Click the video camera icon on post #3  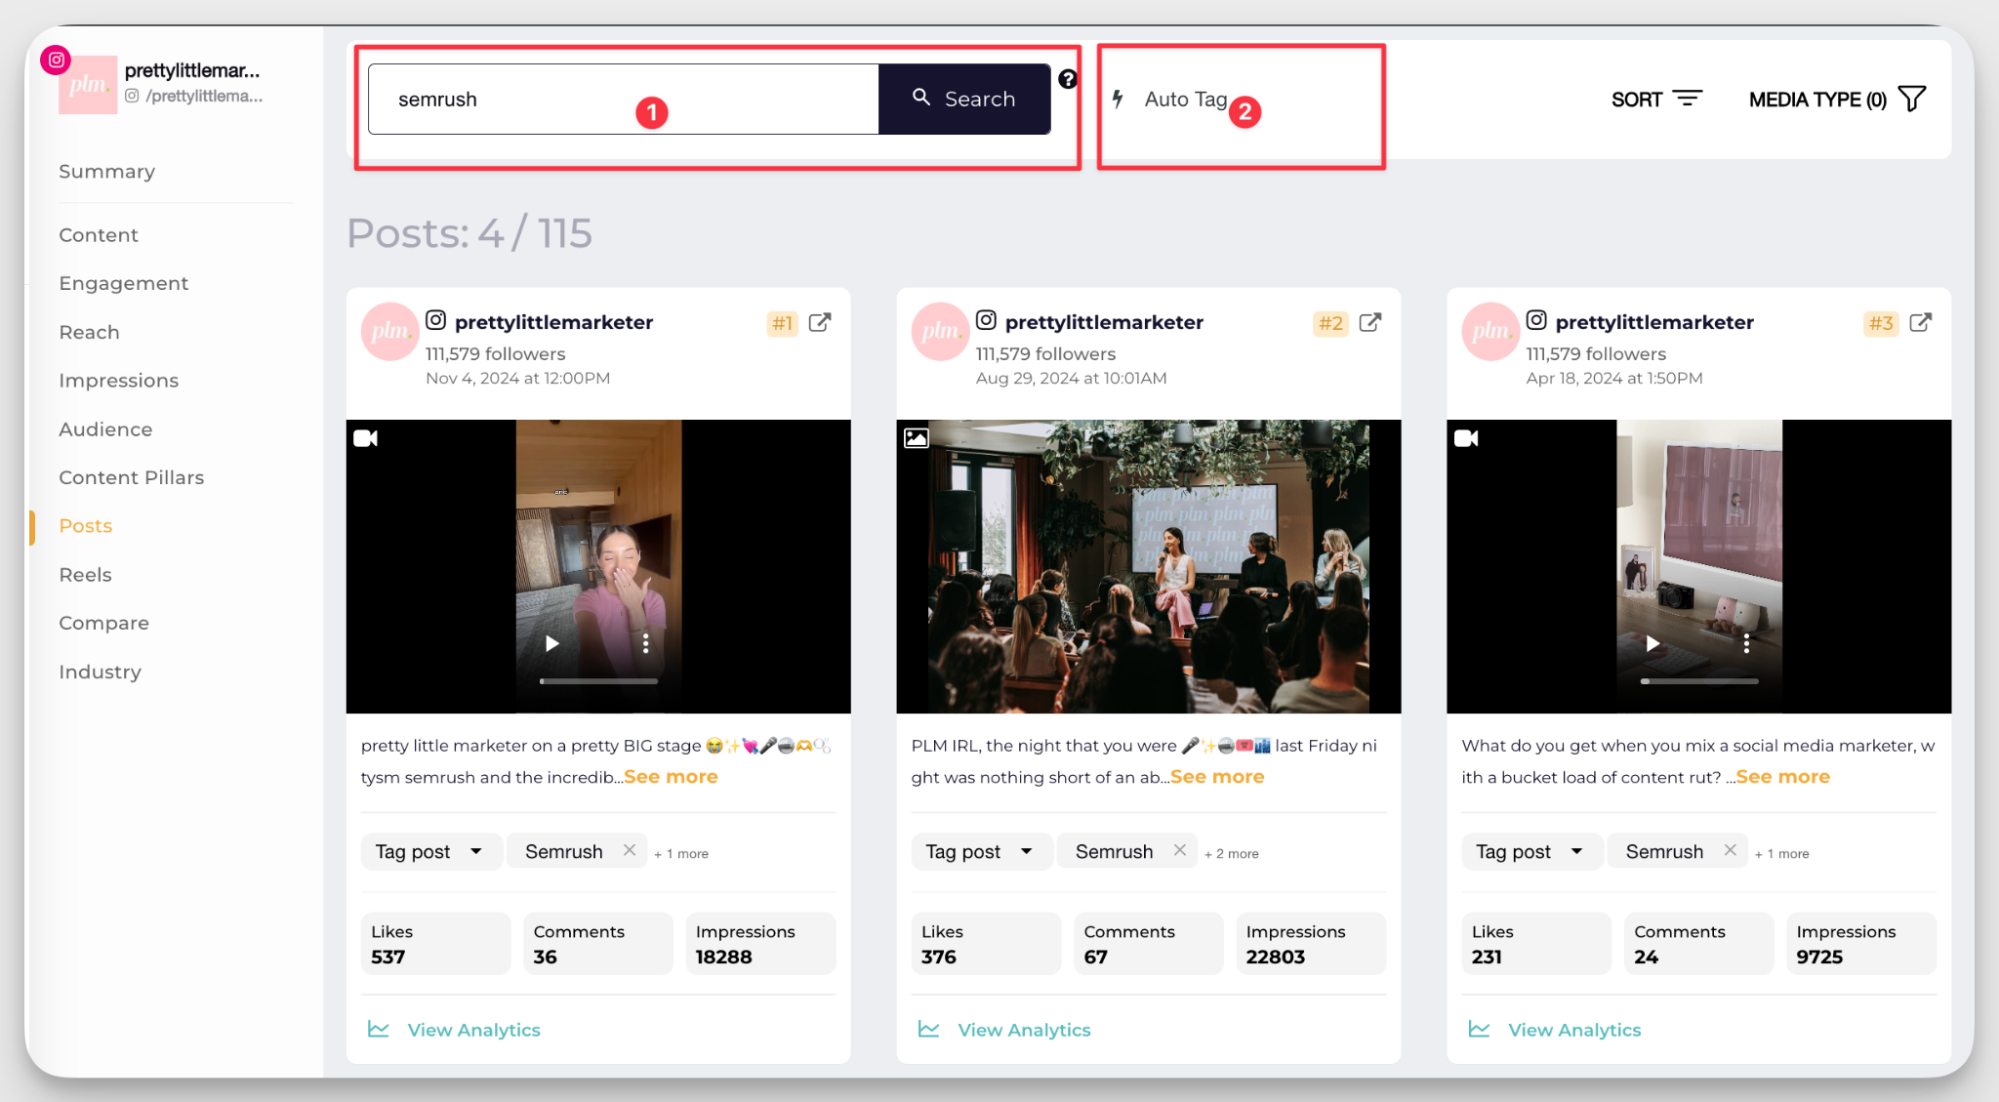pos(1467,438)
